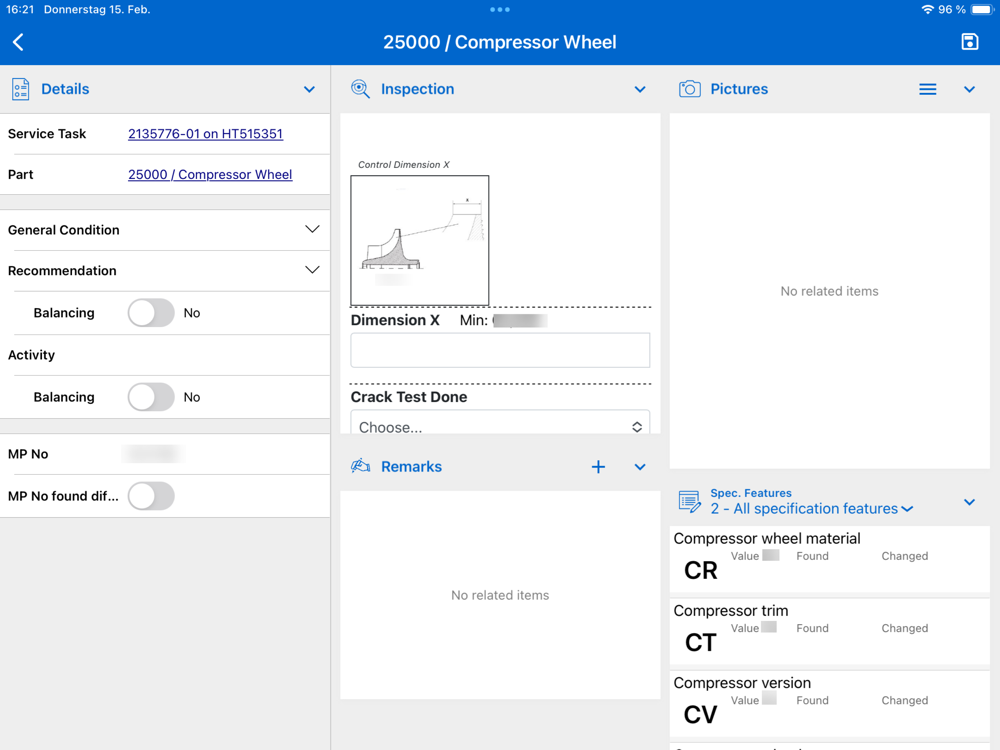Open Part link 25000 / Compressor Wheel
Screen dimensions: 1000x750
tap(210, 175)
